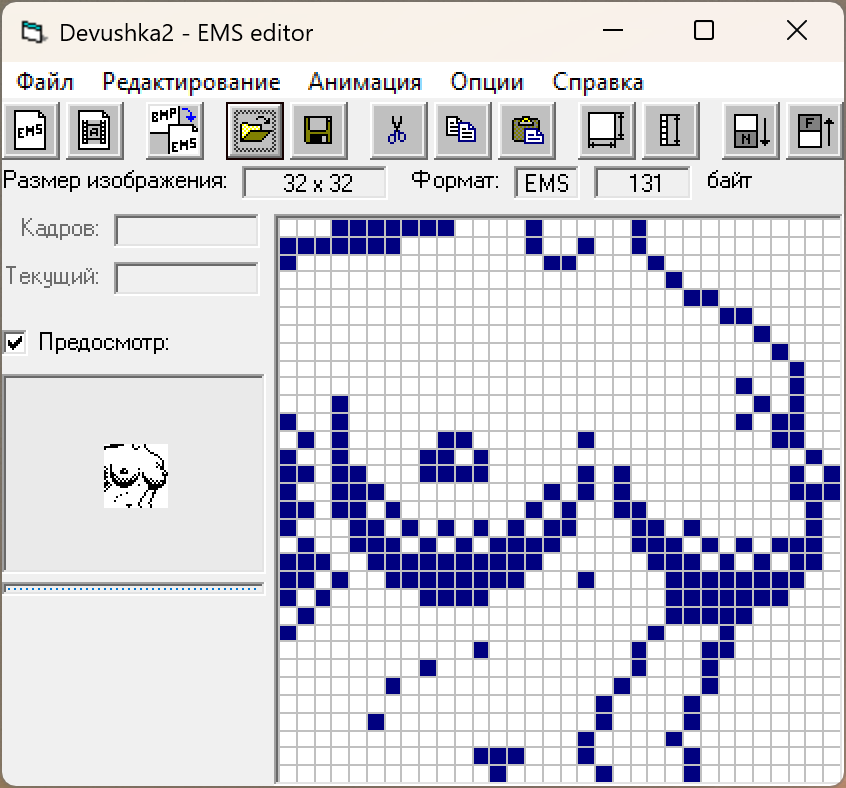The width and height of the screenshot is (846, 788).
Task: Open the Редактирование menu
Action: click(x=191, y=83)
